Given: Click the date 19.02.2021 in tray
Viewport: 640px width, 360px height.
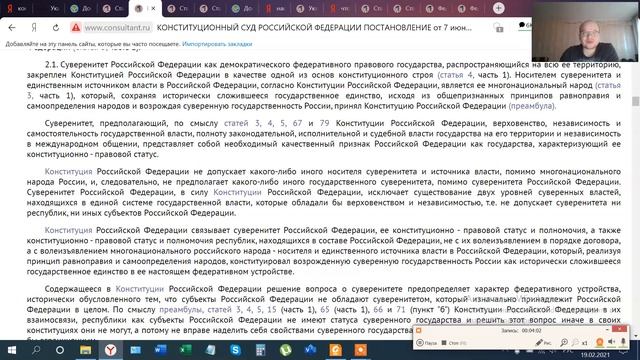Looking at the screenshot, I should click(x=595, y=355).
